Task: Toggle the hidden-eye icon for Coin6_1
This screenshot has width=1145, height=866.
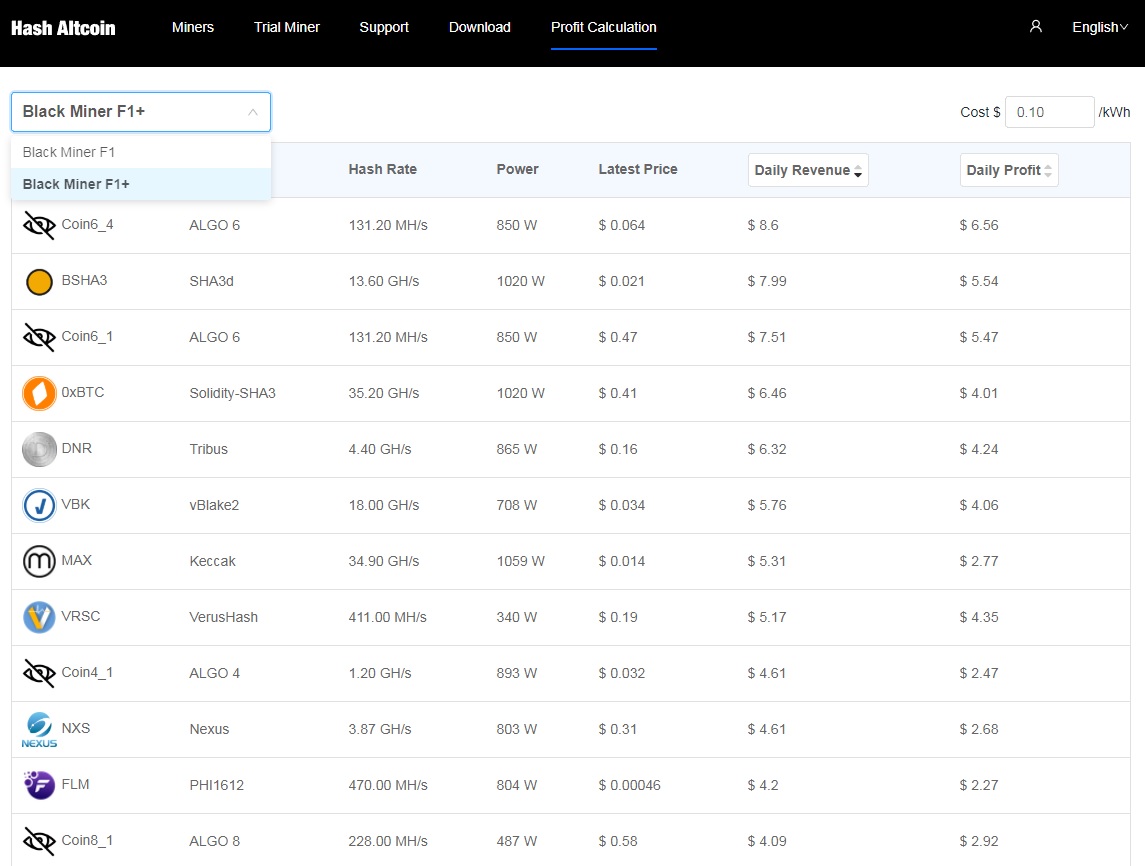Action: [39, 337]
